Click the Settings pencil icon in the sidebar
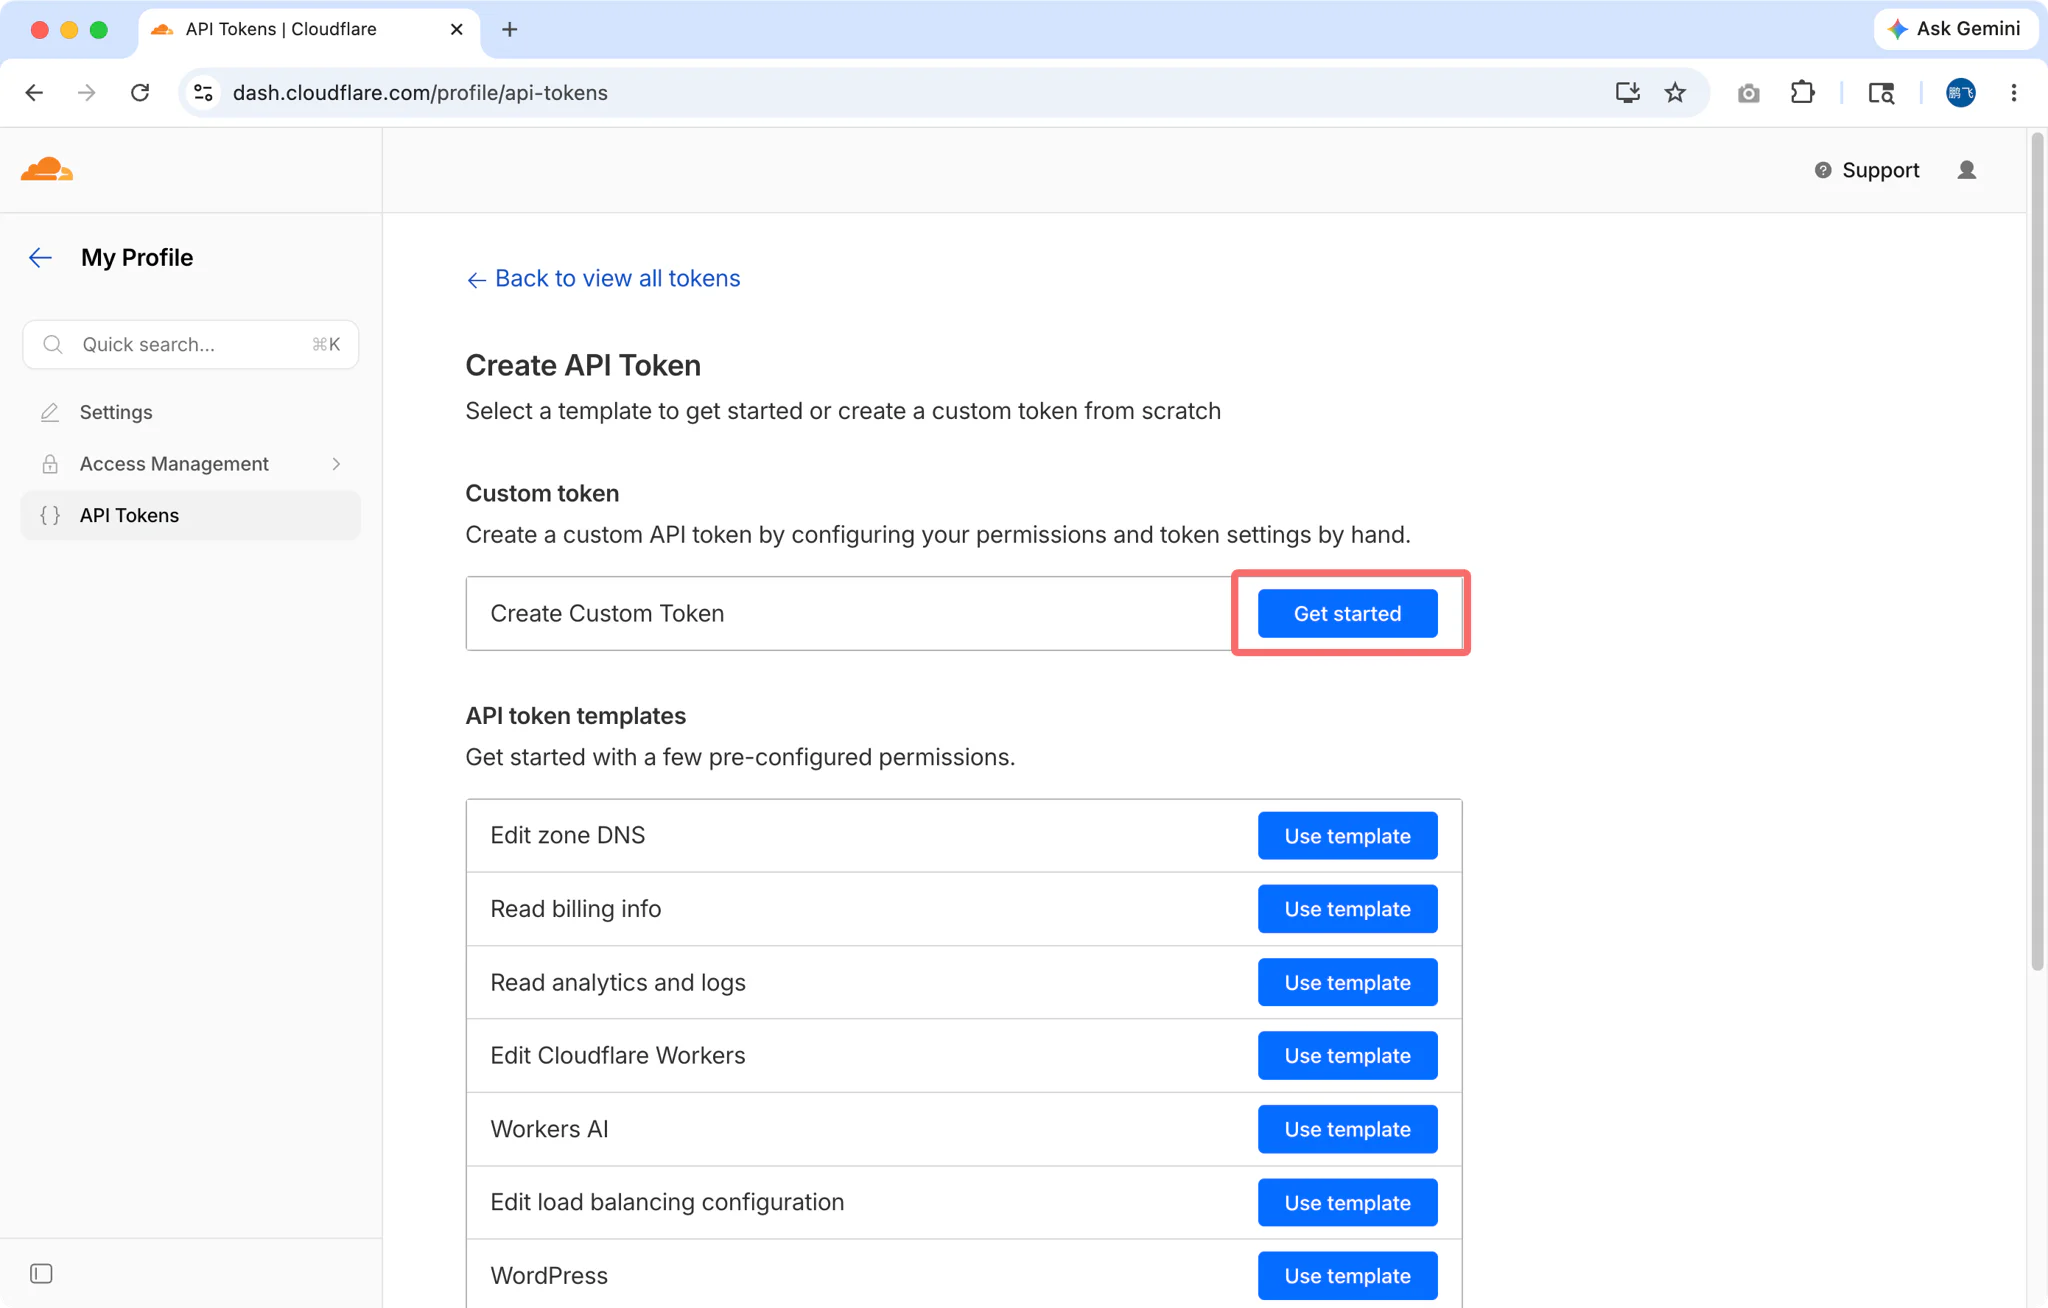 [49, 412]
